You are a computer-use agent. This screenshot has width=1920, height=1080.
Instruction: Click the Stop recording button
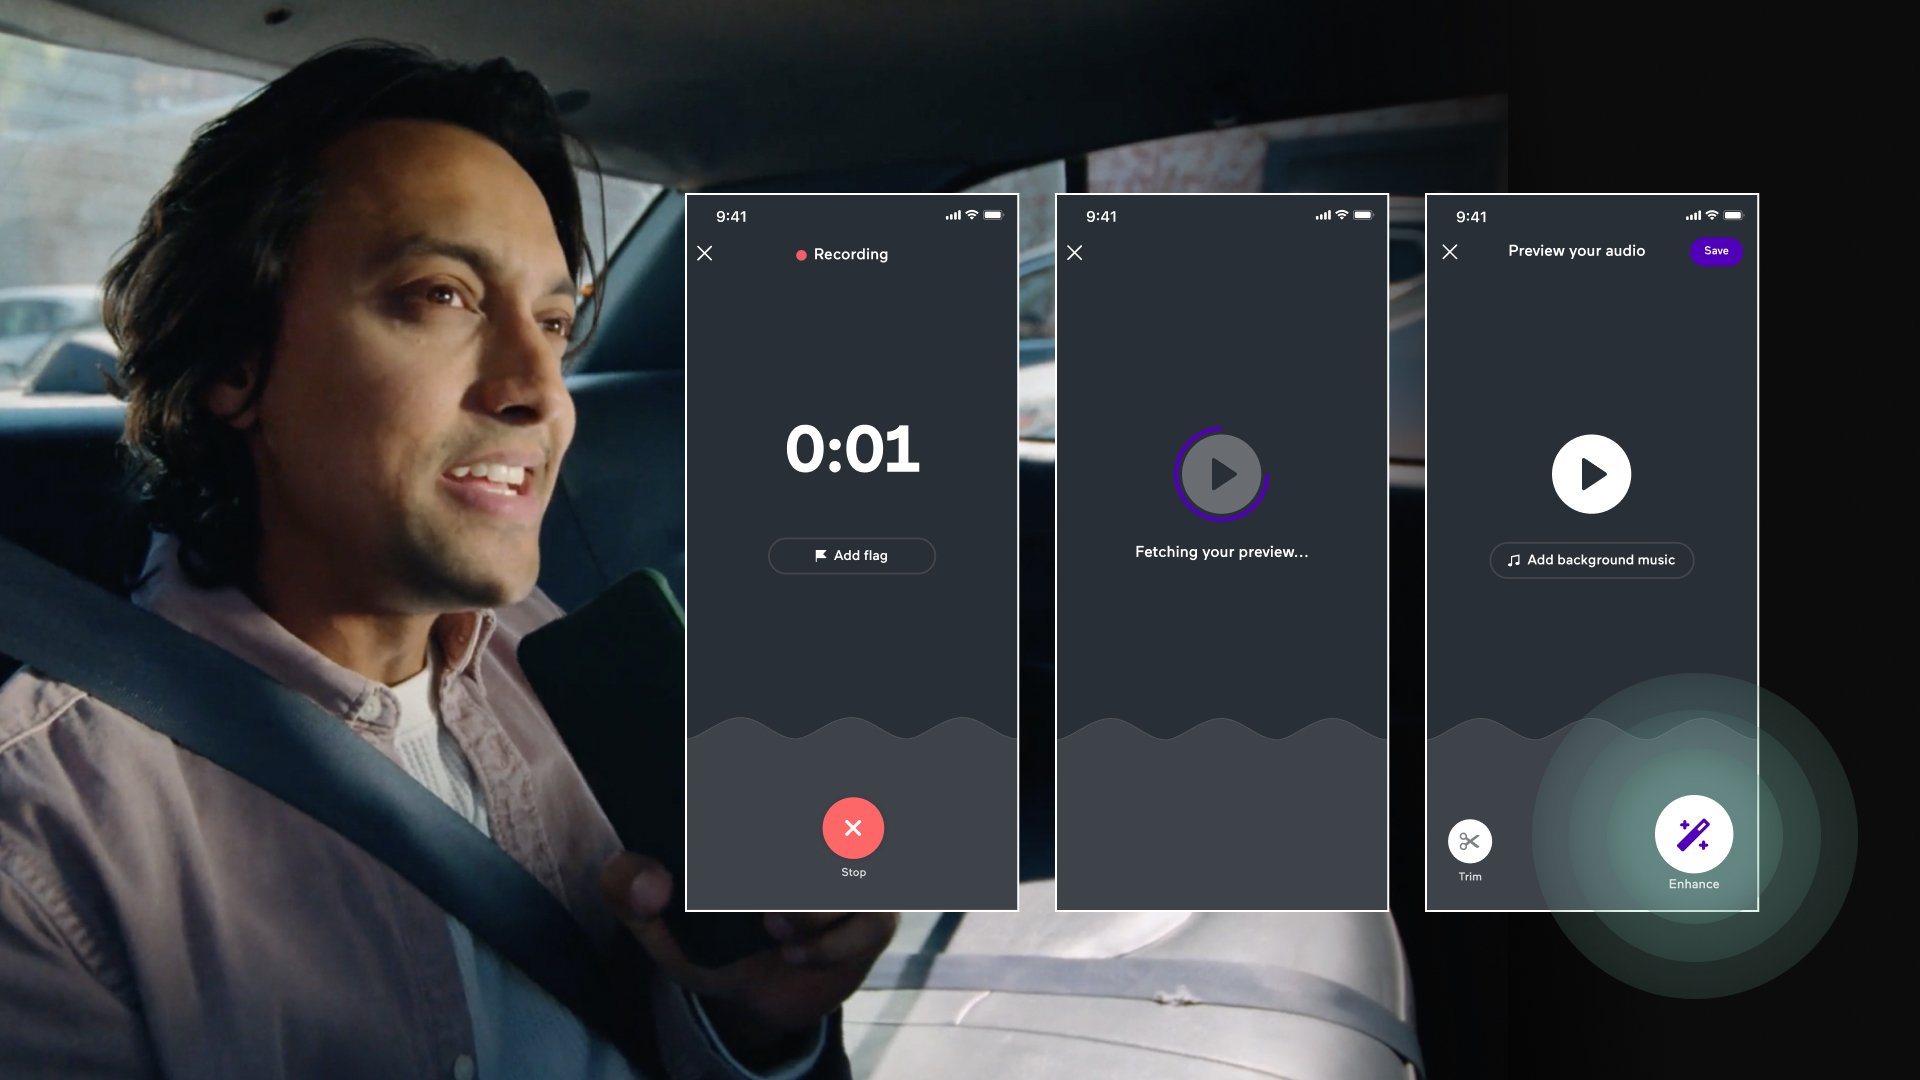tap(853, 828)
